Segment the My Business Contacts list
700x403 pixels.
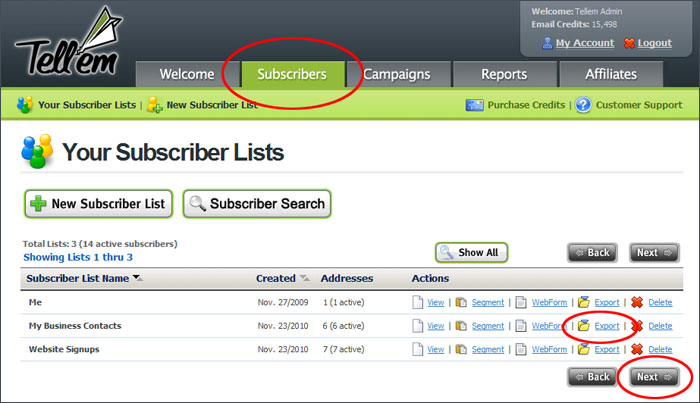click(488, 326)
